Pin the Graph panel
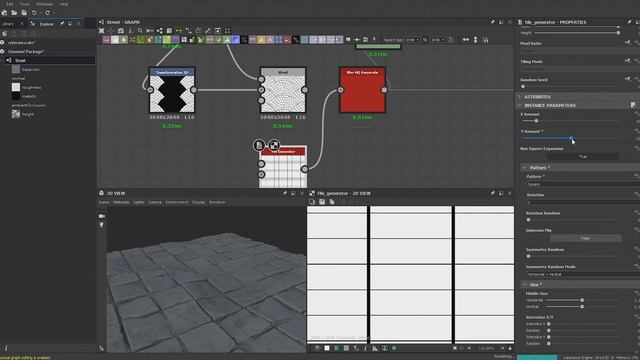 click(x=493, y=22)
